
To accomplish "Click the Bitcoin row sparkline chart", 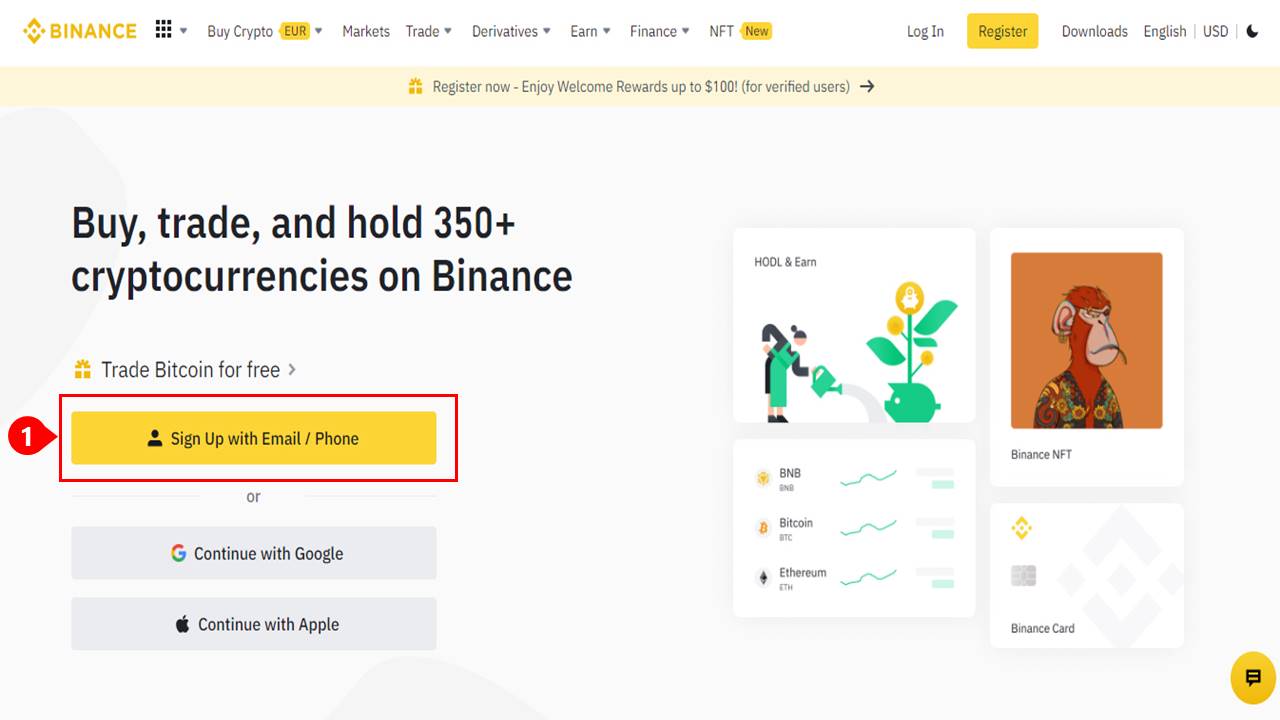I will point(868,527).
